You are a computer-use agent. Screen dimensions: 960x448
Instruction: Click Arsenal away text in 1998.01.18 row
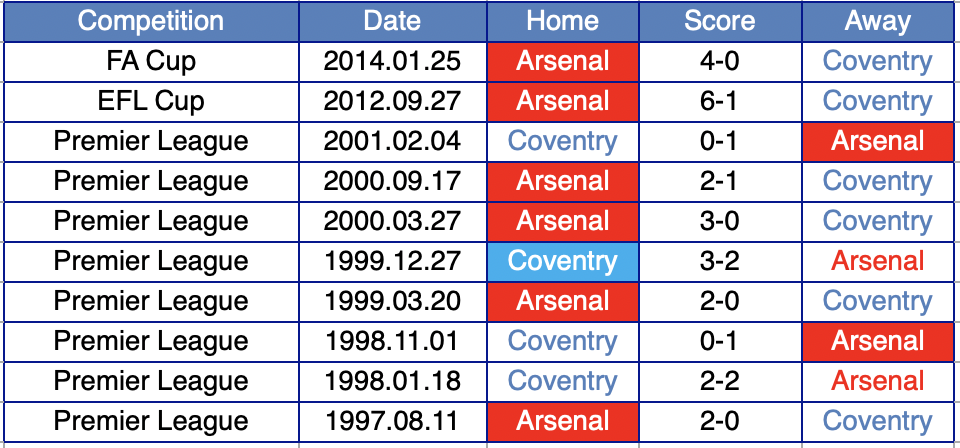[x=878, y=381]
